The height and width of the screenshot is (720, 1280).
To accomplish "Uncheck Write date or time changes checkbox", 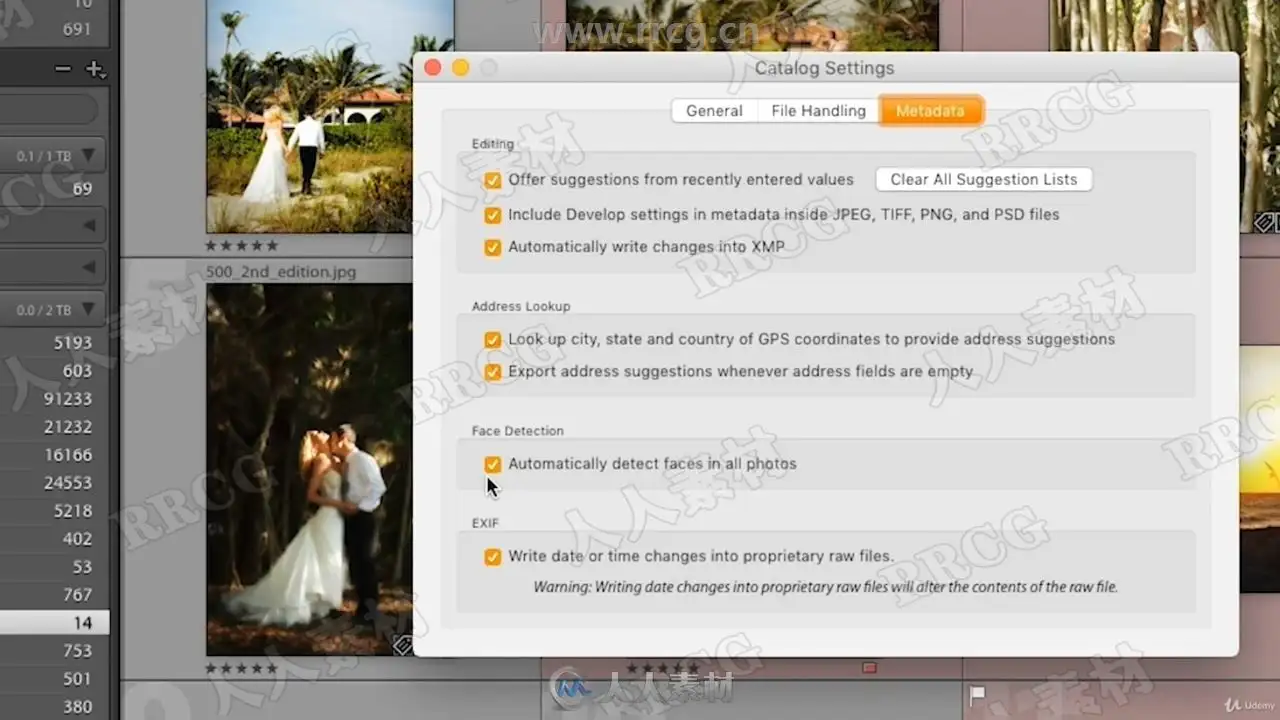I will click(x=492, y=557).
